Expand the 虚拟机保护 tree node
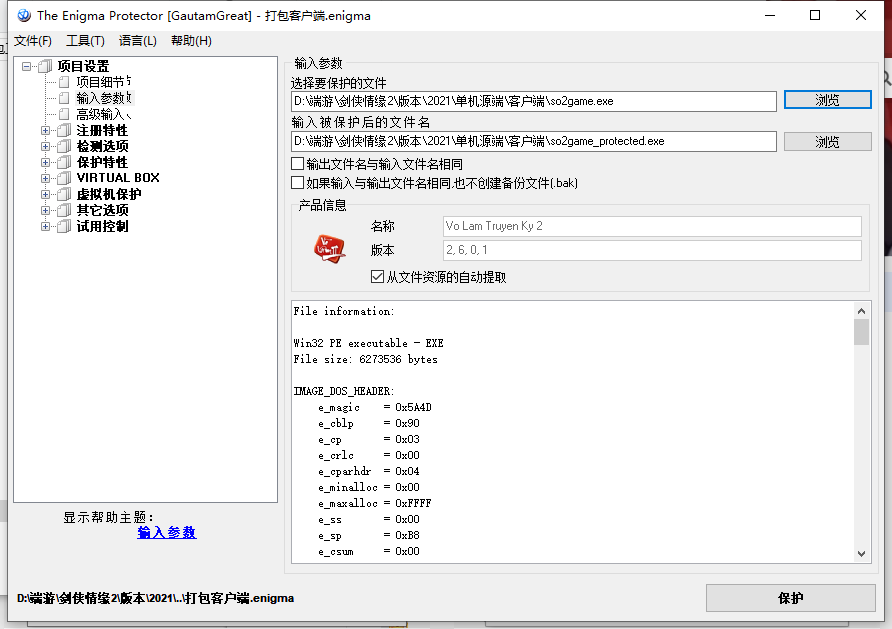Screen dimensions: 892x629 (x=46, y=194)
